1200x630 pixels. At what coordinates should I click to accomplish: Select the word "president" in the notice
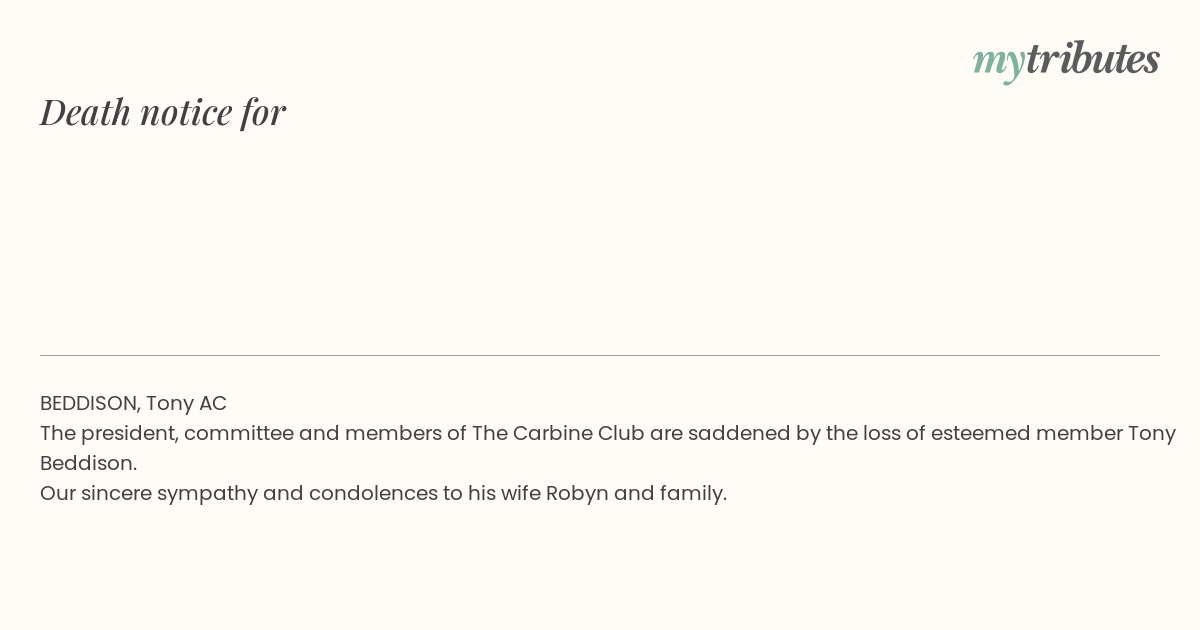[129, 434]
